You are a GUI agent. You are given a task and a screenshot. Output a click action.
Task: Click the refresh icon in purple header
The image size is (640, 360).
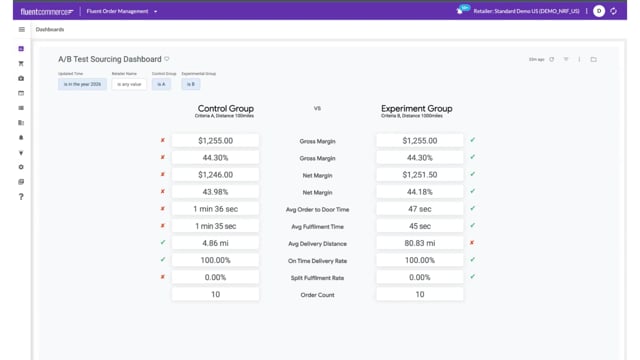tap(613, 11)
